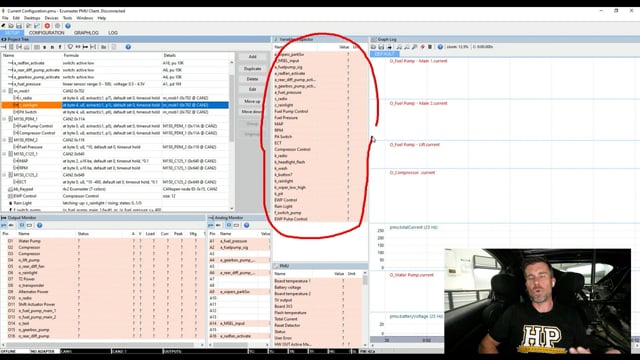The height and width of the screenshot is (360, 640).
Task: Select a_fuel_pressure row in Analog Monitor
Action: tap(239, 241)
